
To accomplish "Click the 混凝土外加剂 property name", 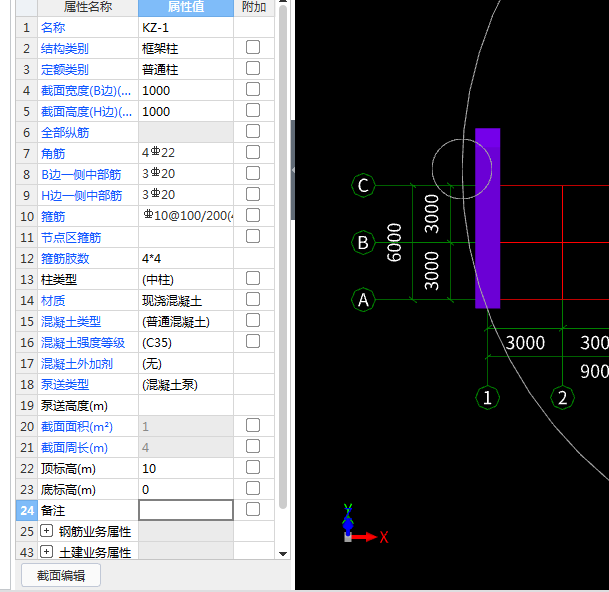I will 77,364.
